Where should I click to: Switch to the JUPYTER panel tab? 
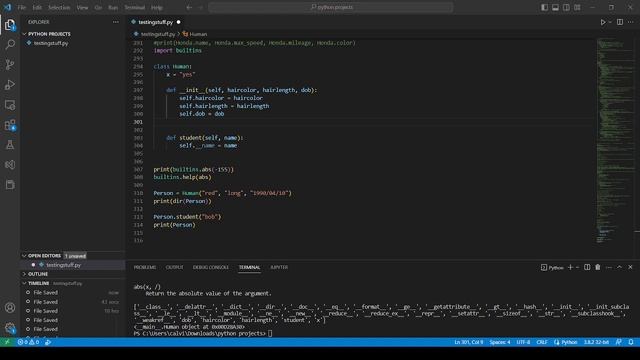(279, 267)
